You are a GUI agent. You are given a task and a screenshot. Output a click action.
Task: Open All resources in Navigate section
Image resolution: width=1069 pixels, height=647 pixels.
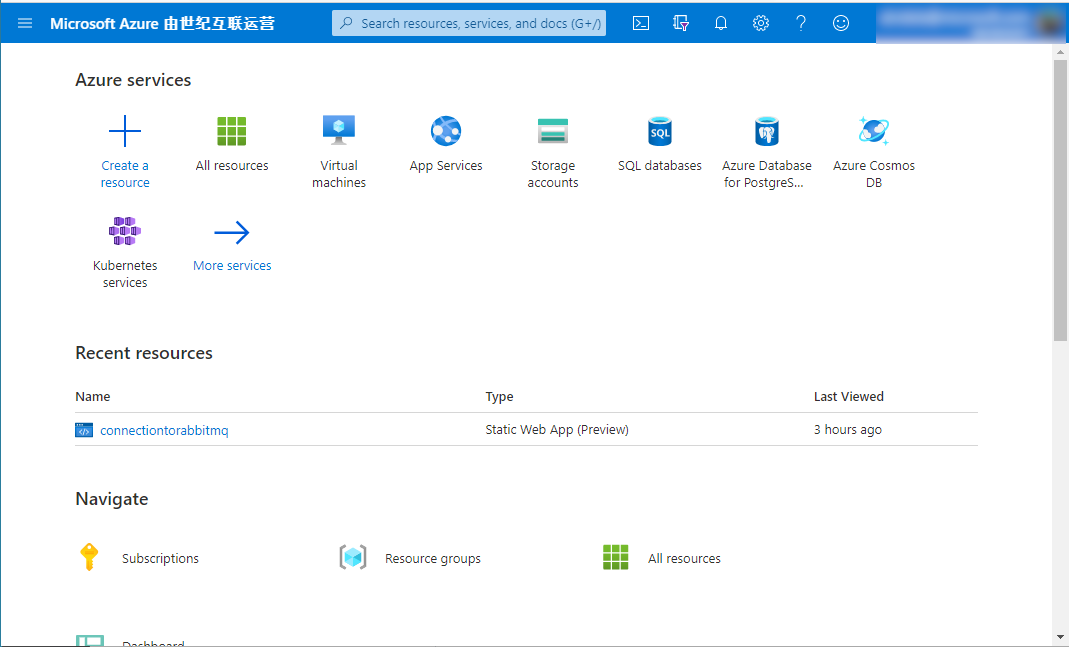click(x=684, y=558)
